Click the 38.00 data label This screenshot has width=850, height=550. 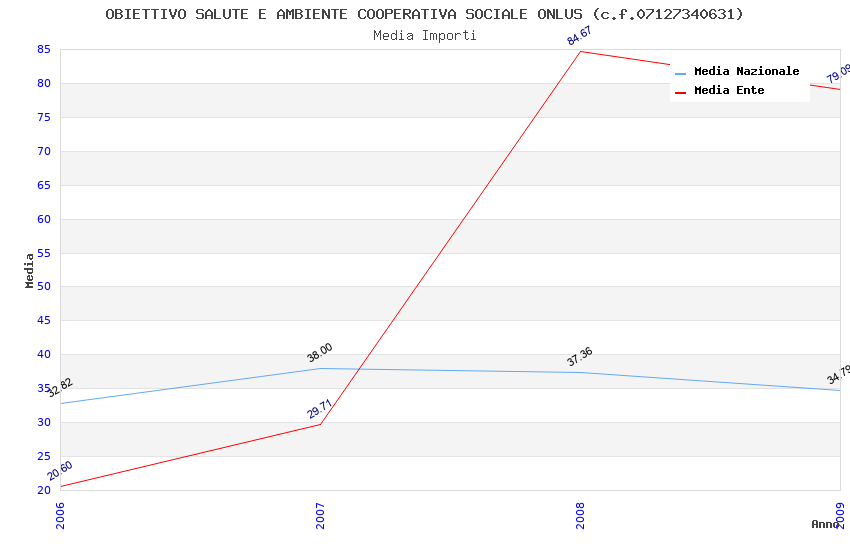319,353
